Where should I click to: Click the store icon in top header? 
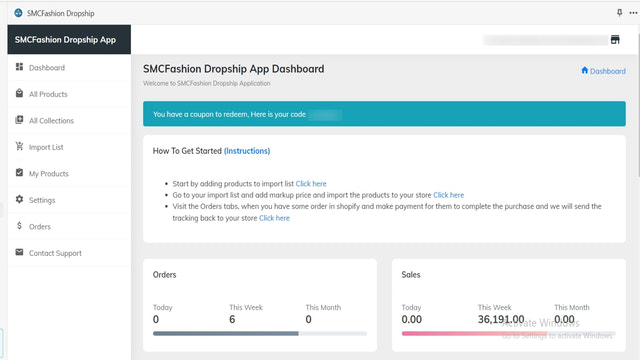pyautogui.click(x=615, y=40)
